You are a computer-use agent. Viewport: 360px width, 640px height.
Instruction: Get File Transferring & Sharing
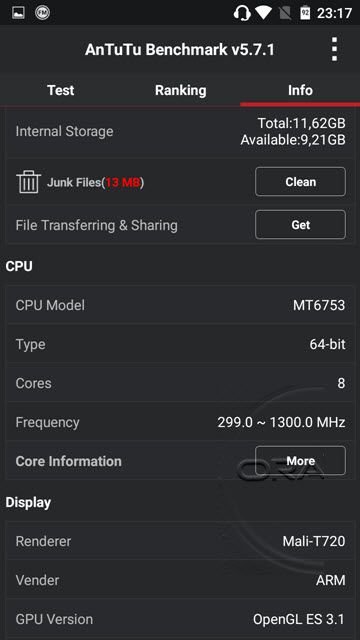tap(300, 224)
